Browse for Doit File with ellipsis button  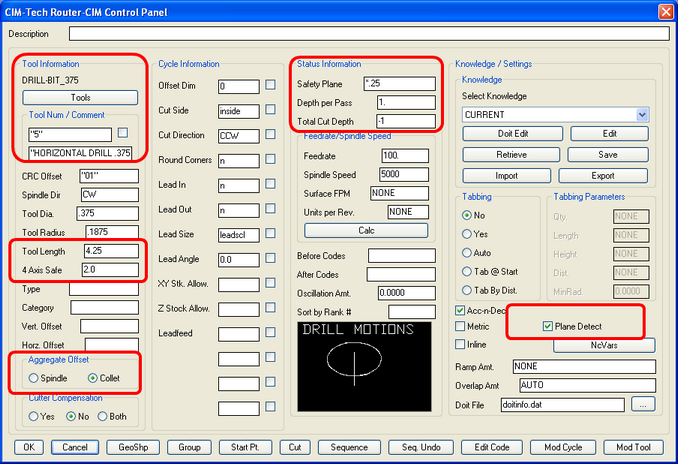(x=643, y=405)
